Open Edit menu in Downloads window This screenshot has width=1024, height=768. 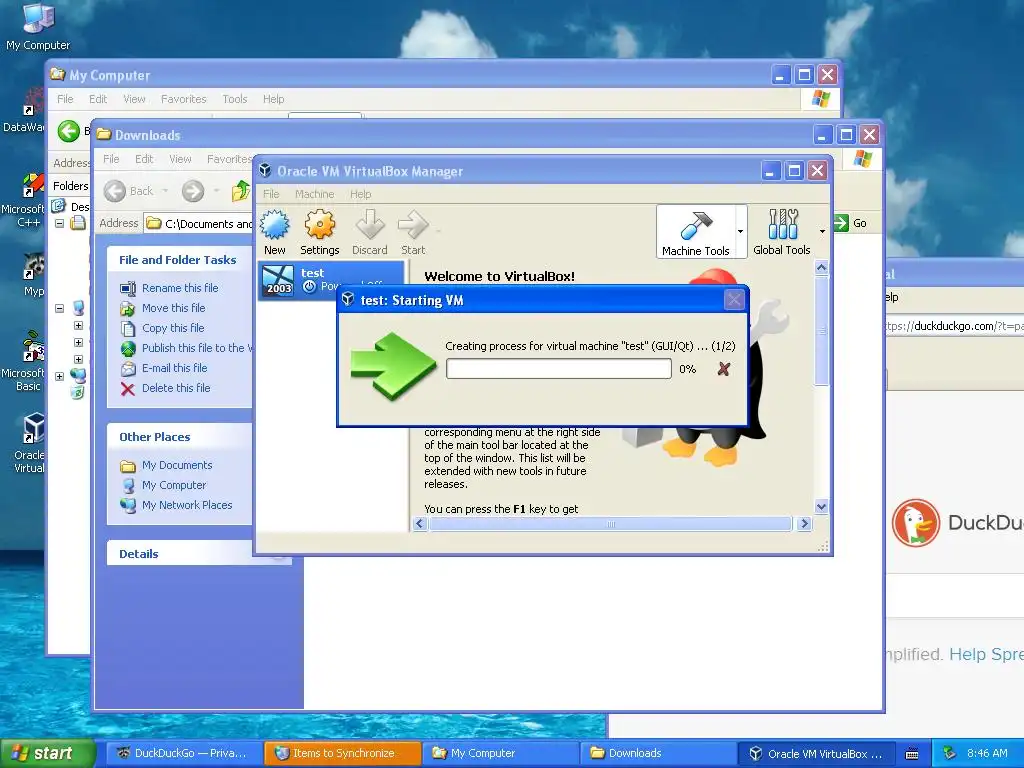[x=144, y=159]
